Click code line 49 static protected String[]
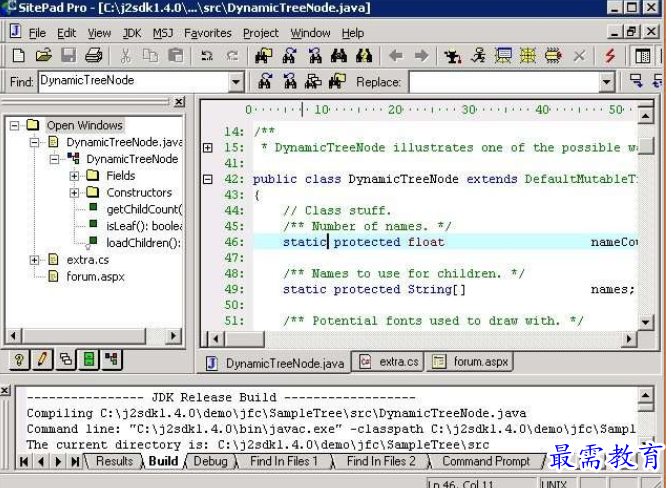Viewport: 671px width, 488px height. pos(374,289)
